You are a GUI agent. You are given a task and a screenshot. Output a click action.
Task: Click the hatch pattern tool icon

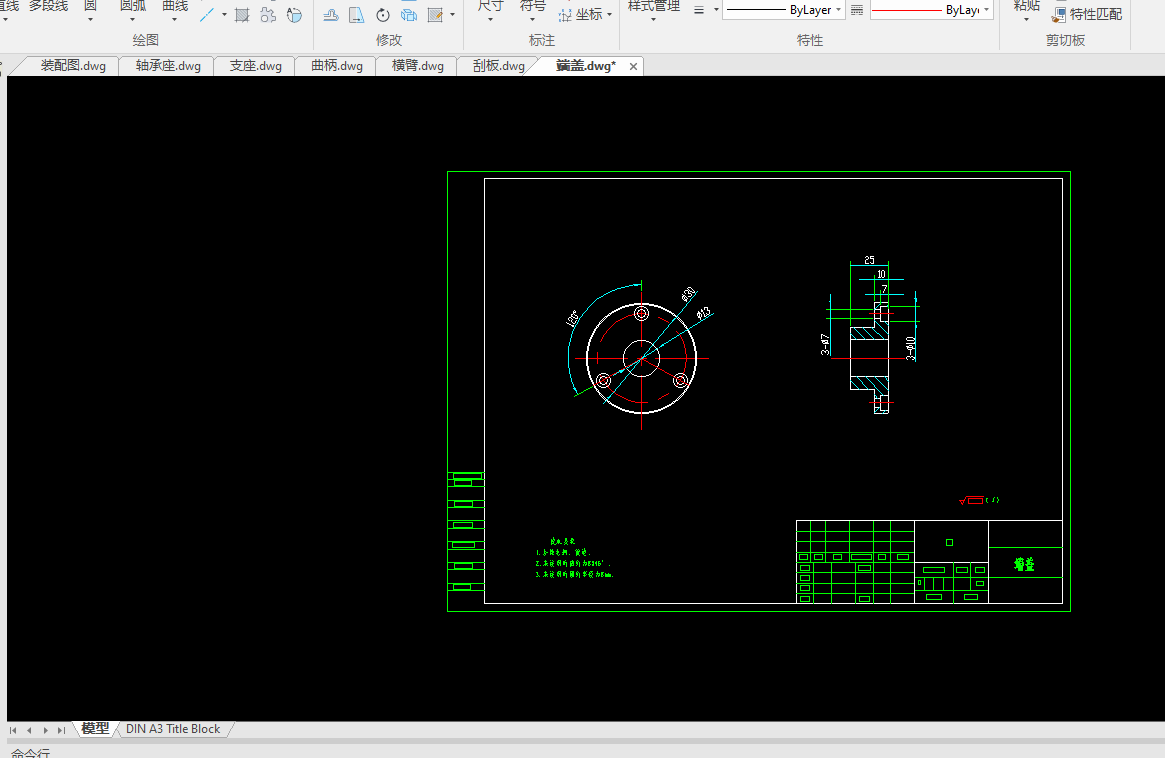click(242, 15)
